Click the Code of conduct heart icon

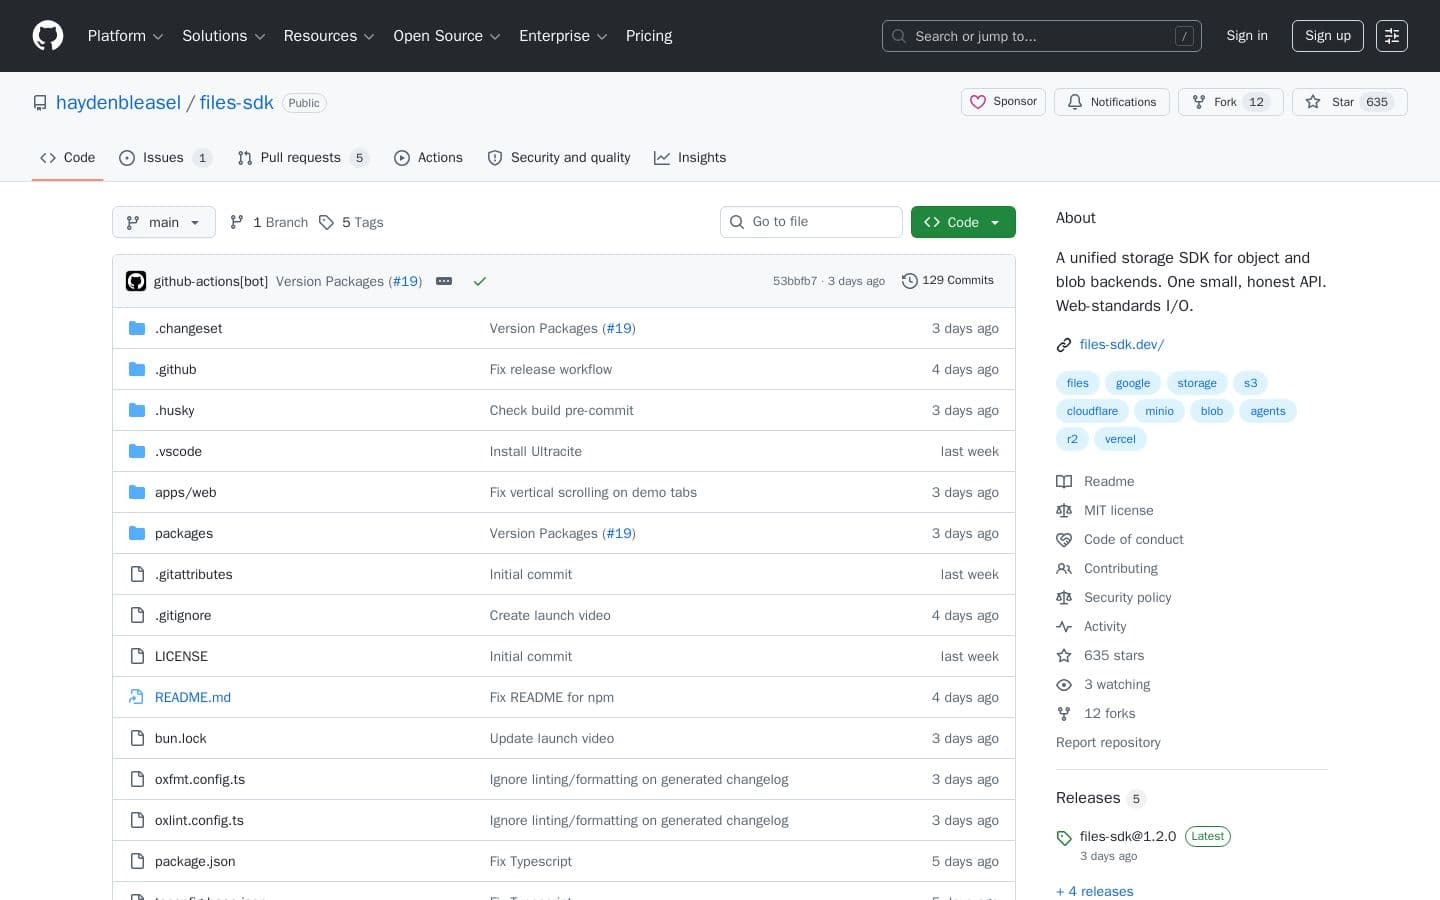(x=1064, y=539)
